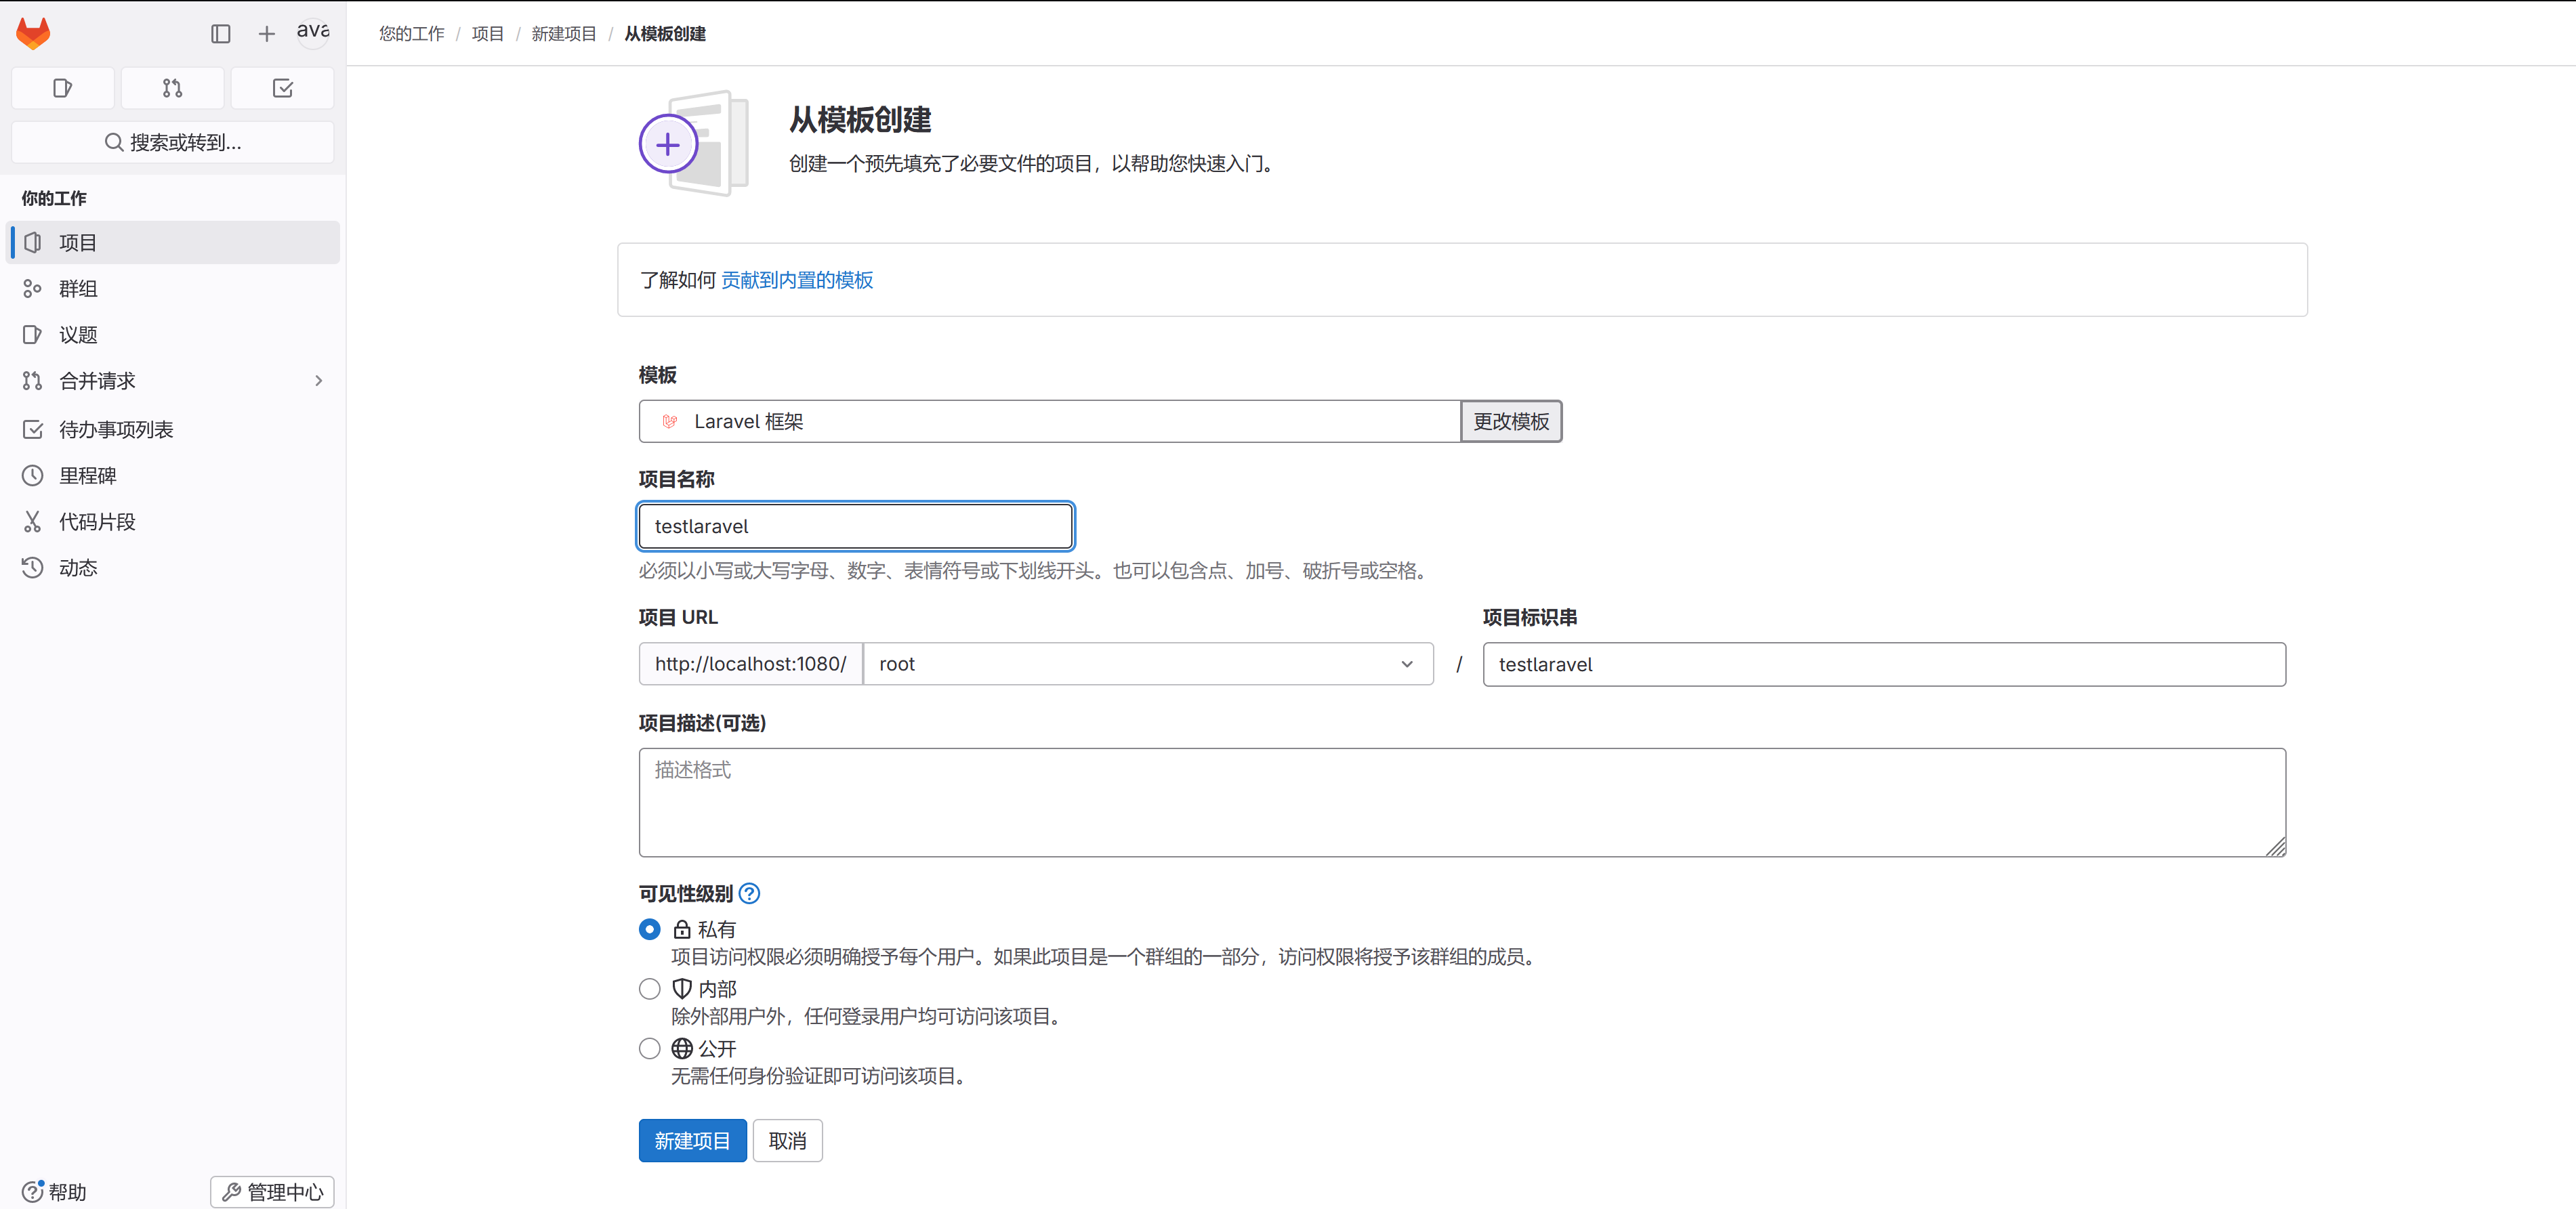Open 群组 in the sidebar

[78, 289]
